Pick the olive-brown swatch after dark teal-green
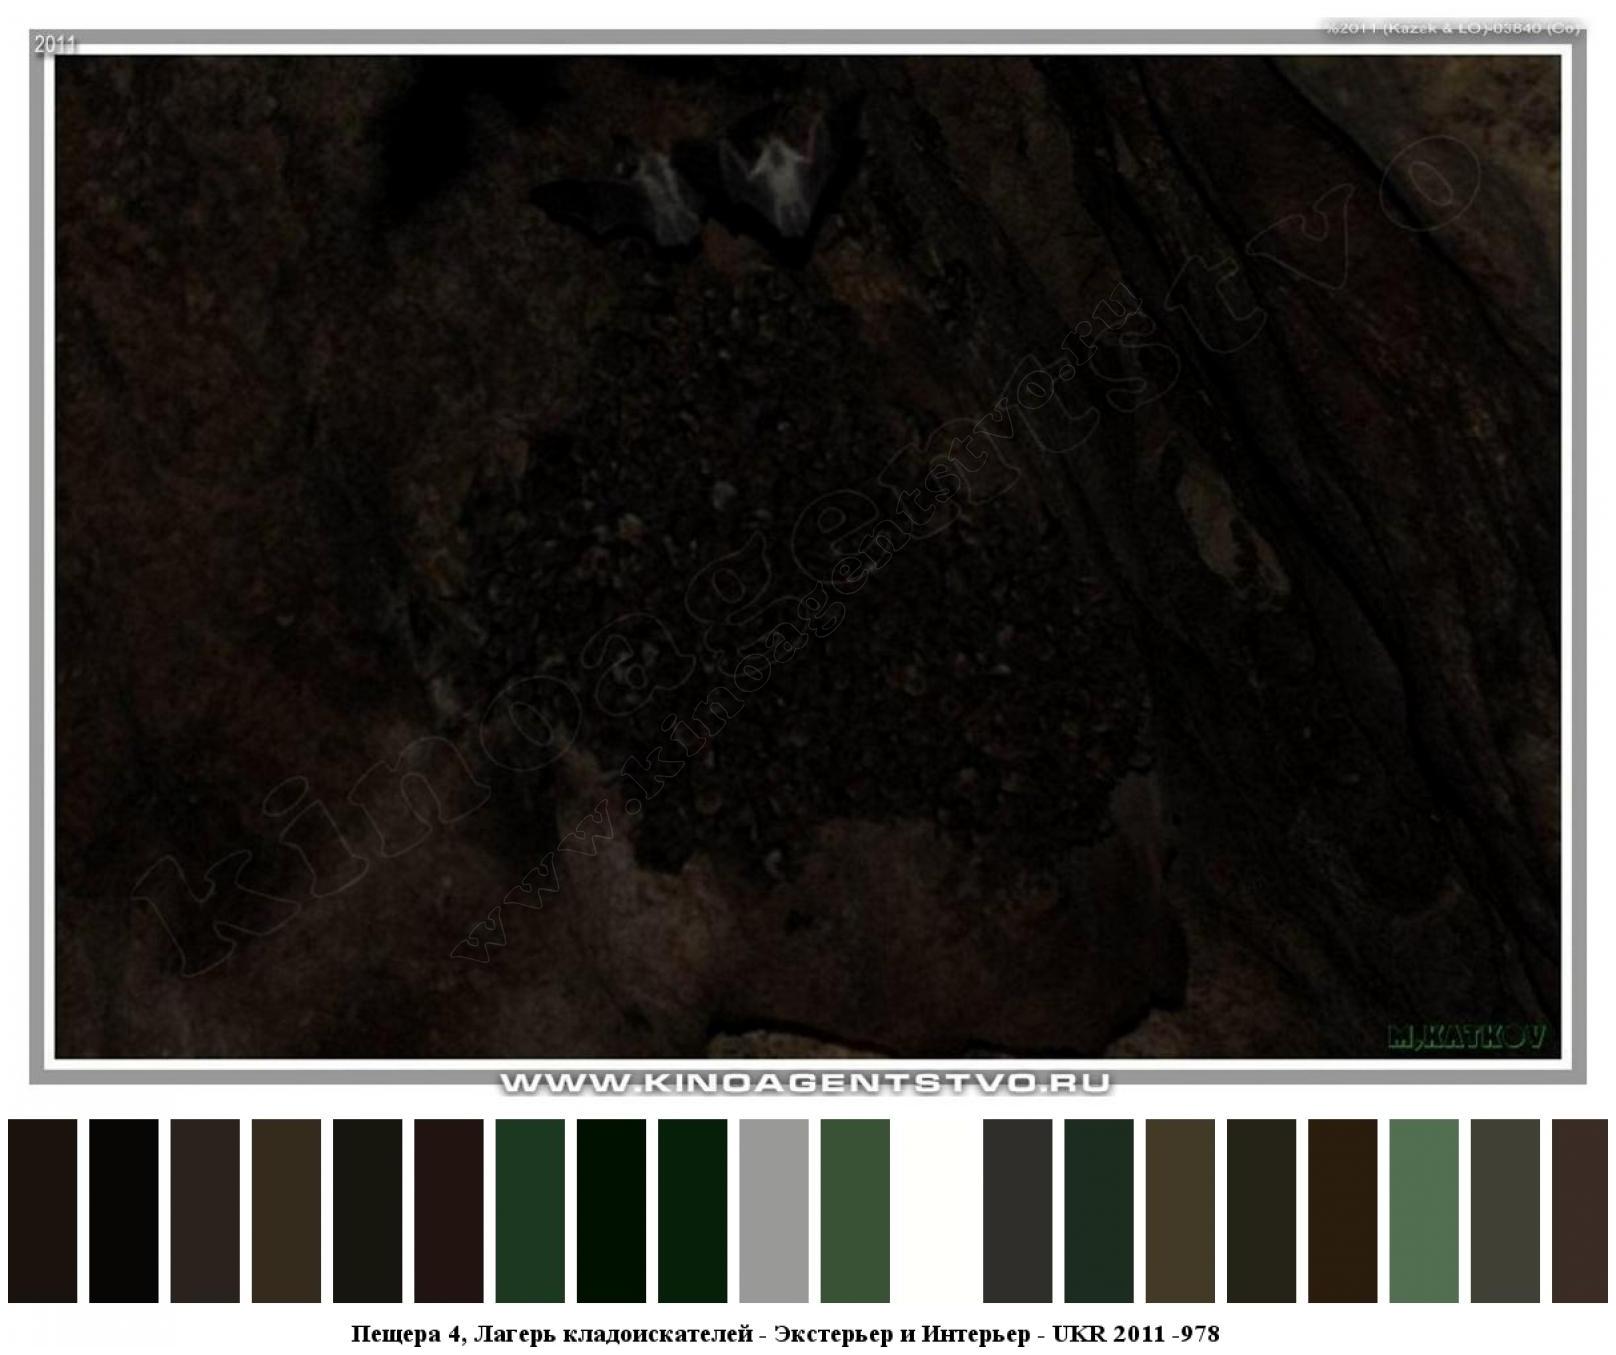Screen dimensions: 1616x1355 1180,1211
